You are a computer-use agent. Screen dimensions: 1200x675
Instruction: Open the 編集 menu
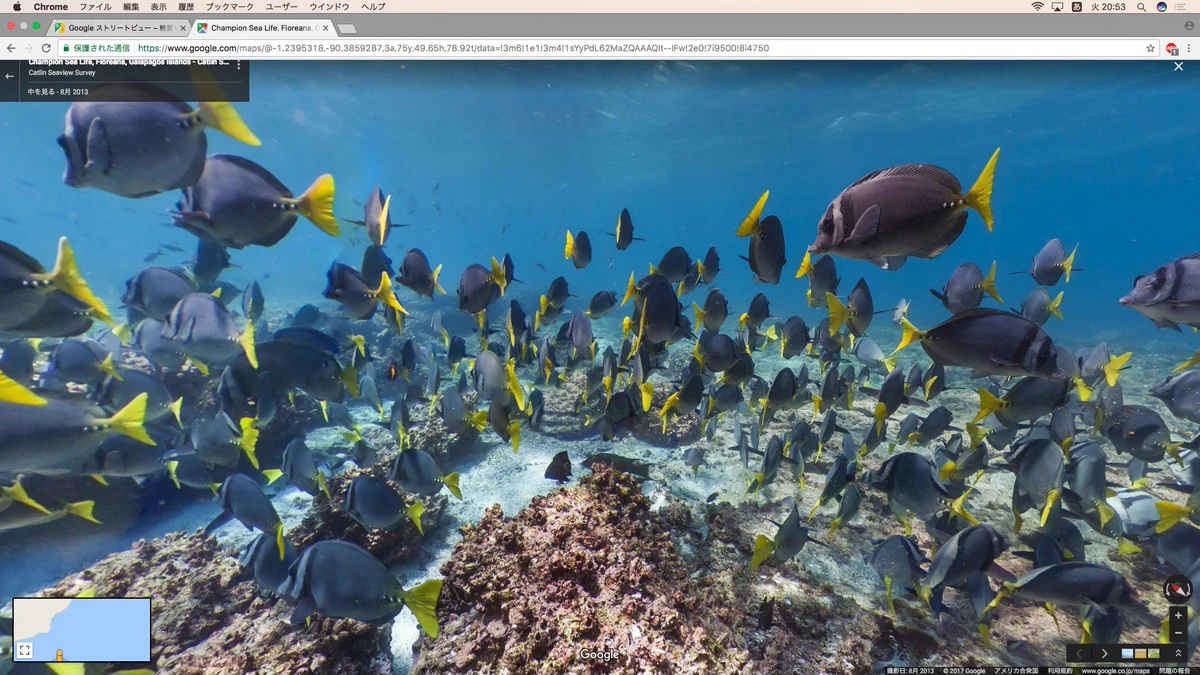131,7
